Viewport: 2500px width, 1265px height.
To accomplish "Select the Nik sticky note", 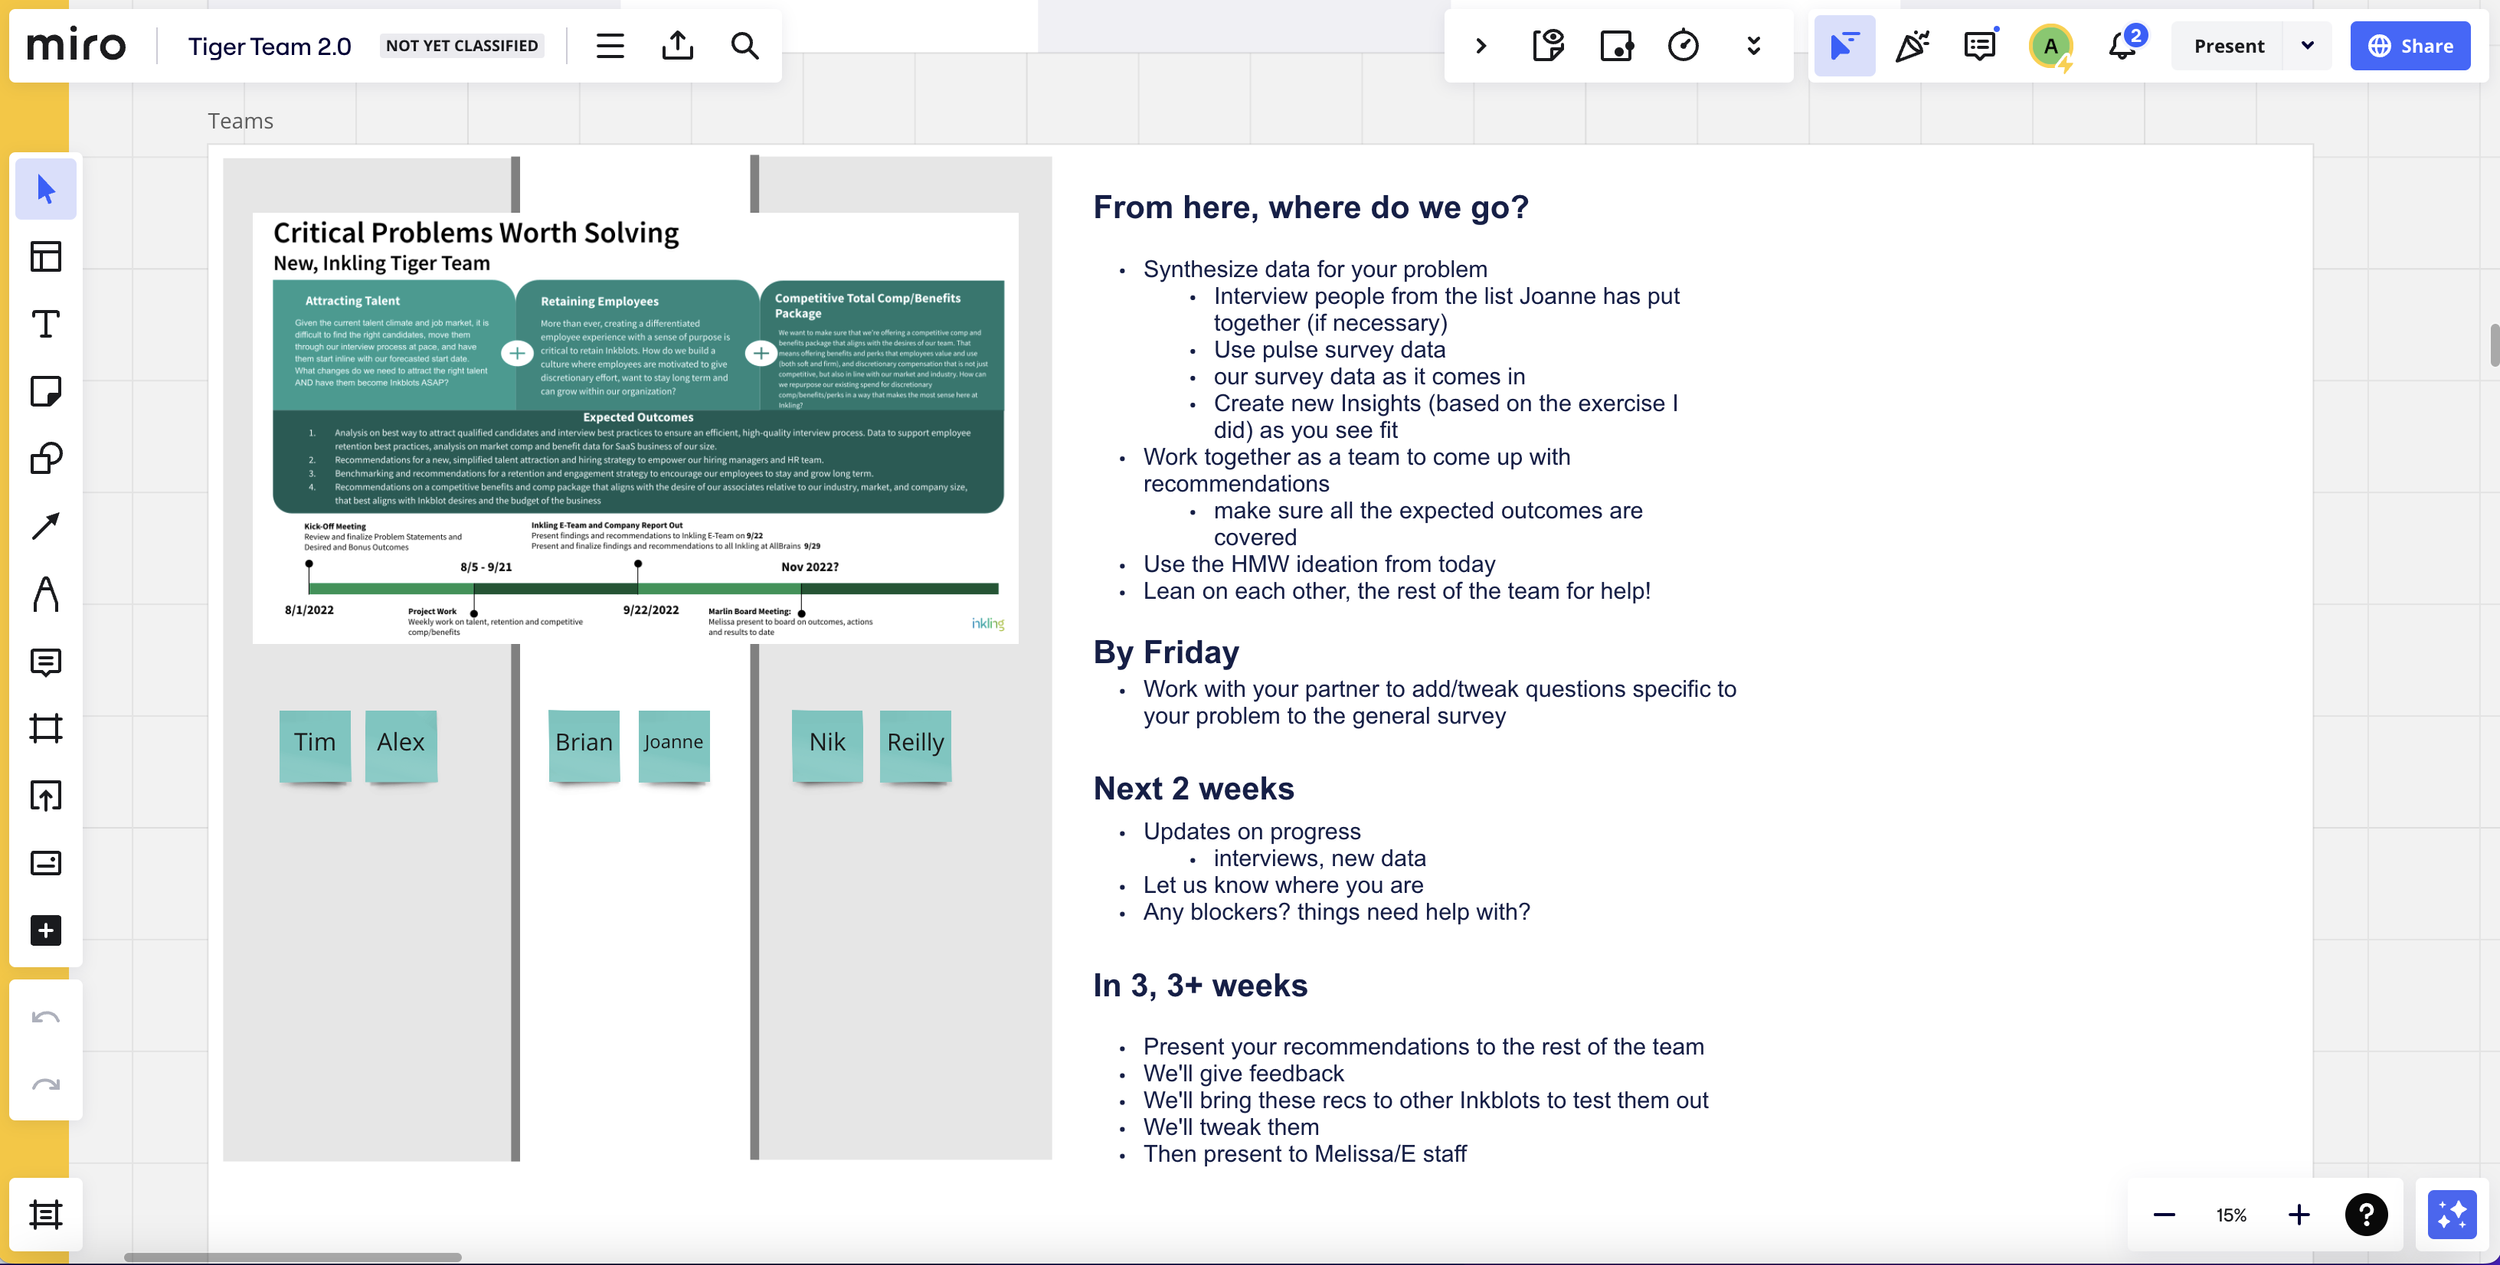I will coord(827,745).
